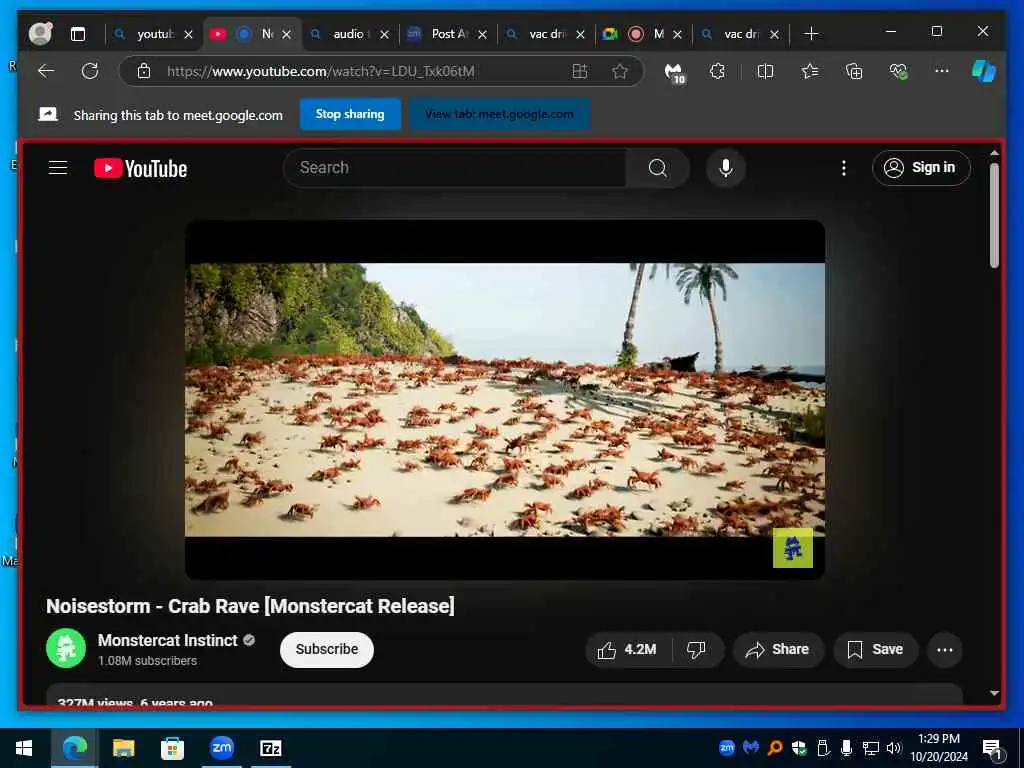
Task: Go to YouTube home via the logo
Action: (140, 168)
